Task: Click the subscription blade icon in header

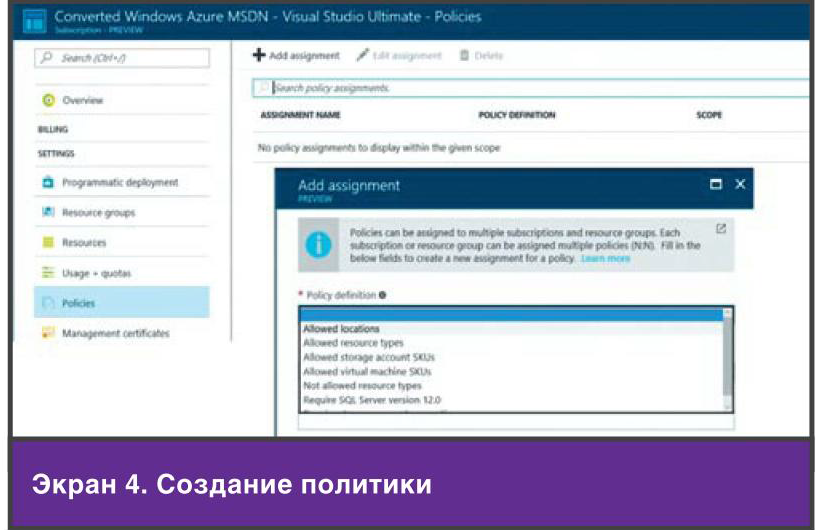Action: [x=35, y=21]
